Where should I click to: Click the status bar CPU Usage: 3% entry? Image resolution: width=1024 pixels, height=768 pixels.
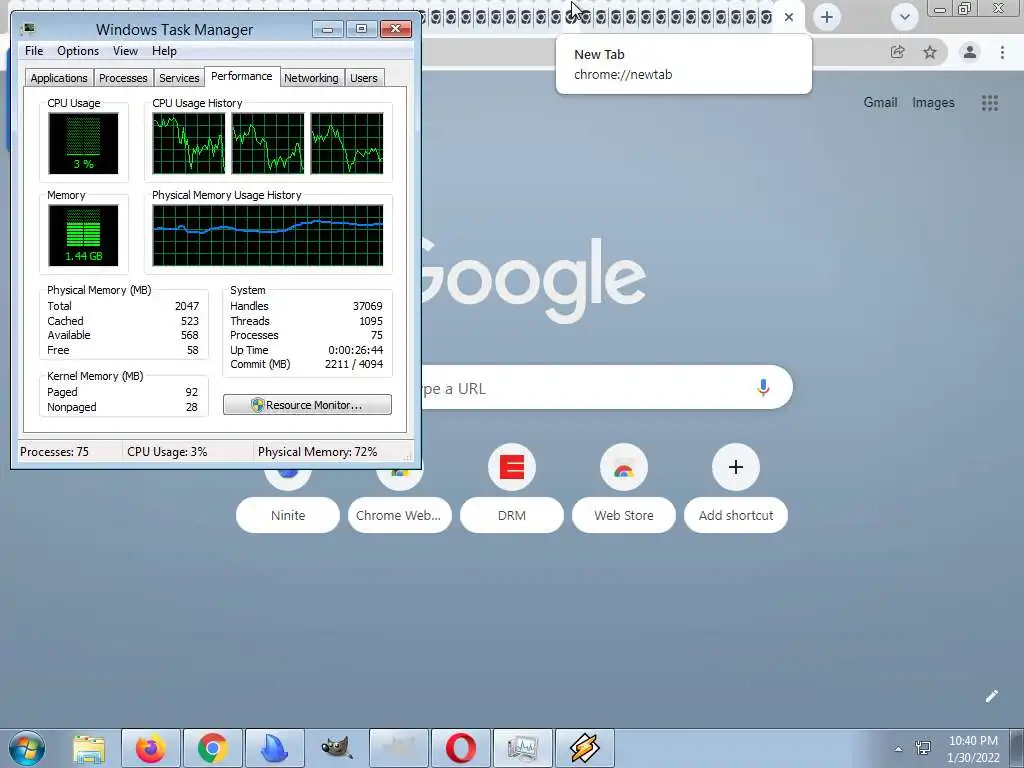pyautogui.click(x=167, y=452)
